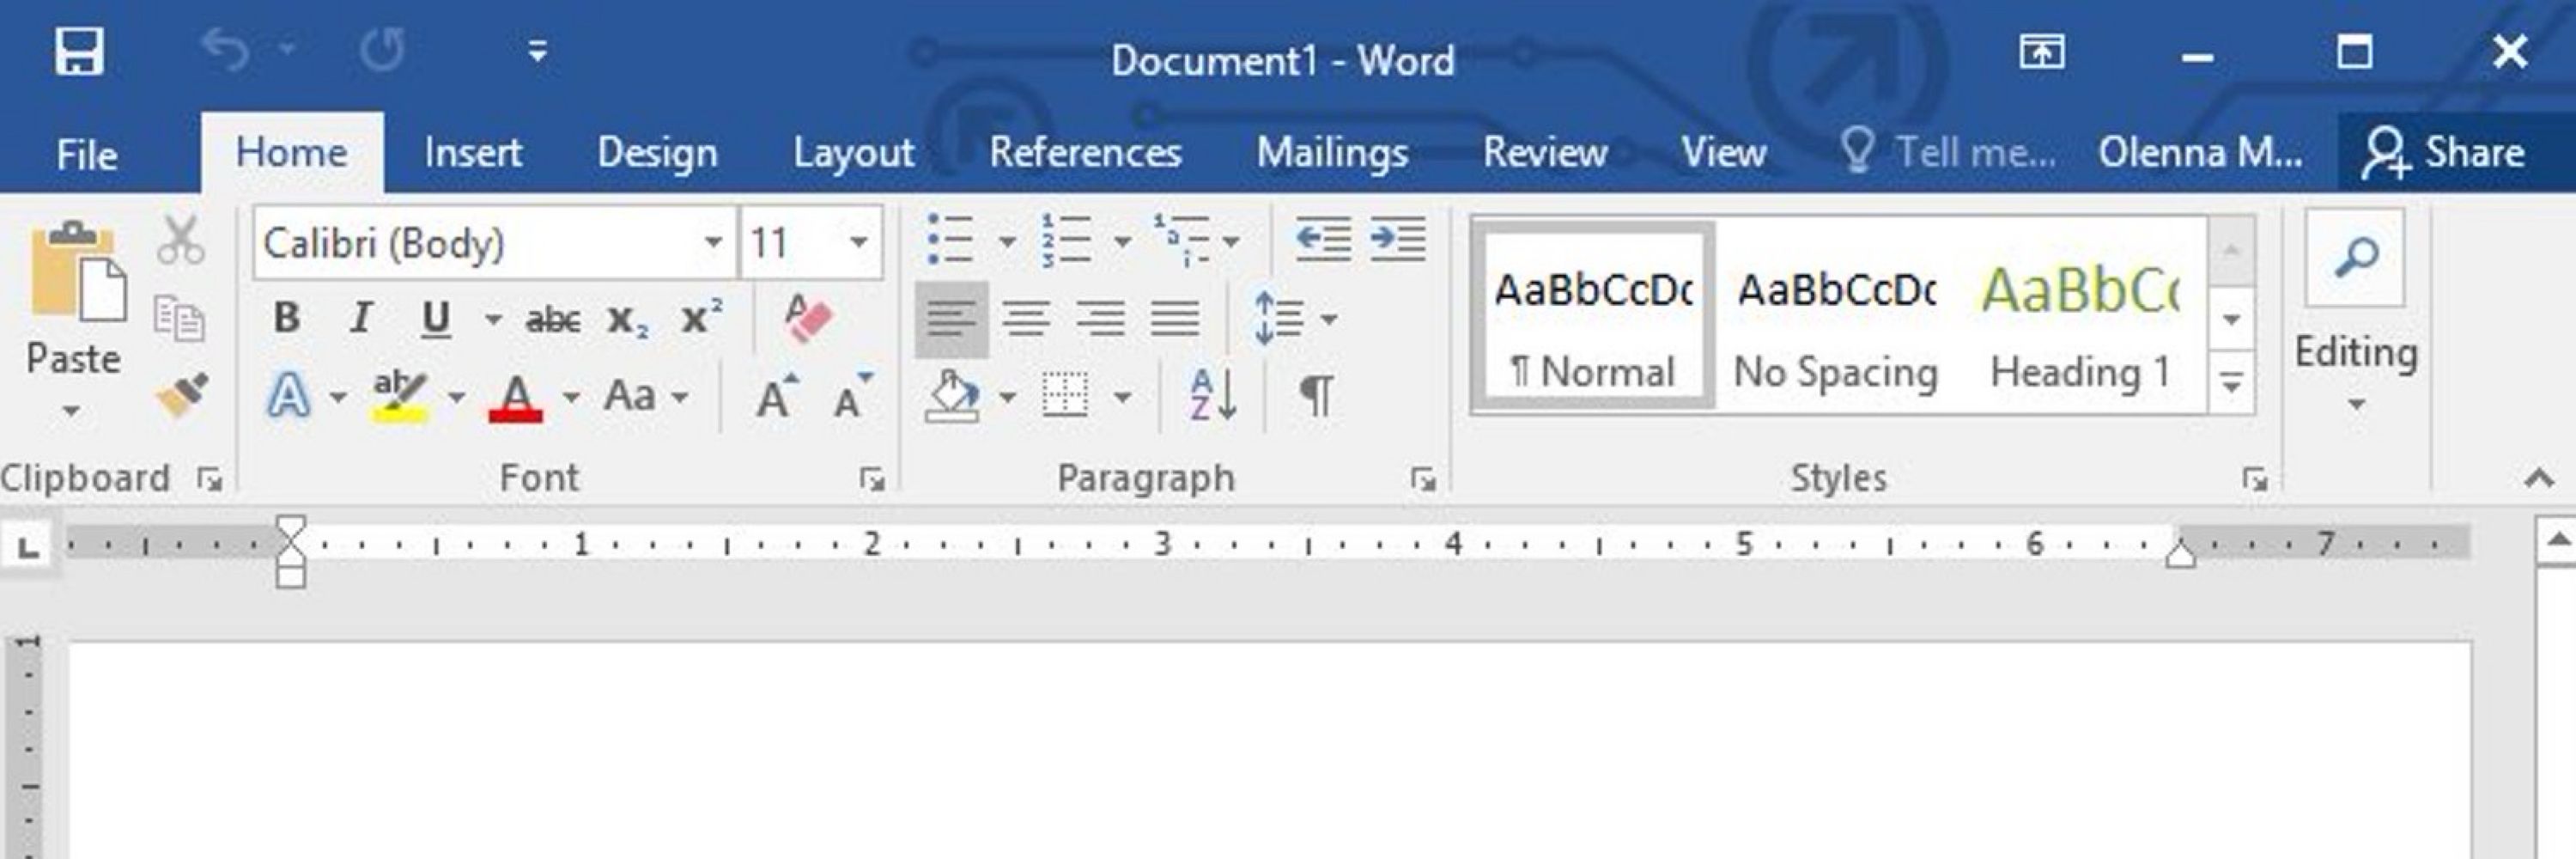Switch to the References tab

pos(1085,153)
